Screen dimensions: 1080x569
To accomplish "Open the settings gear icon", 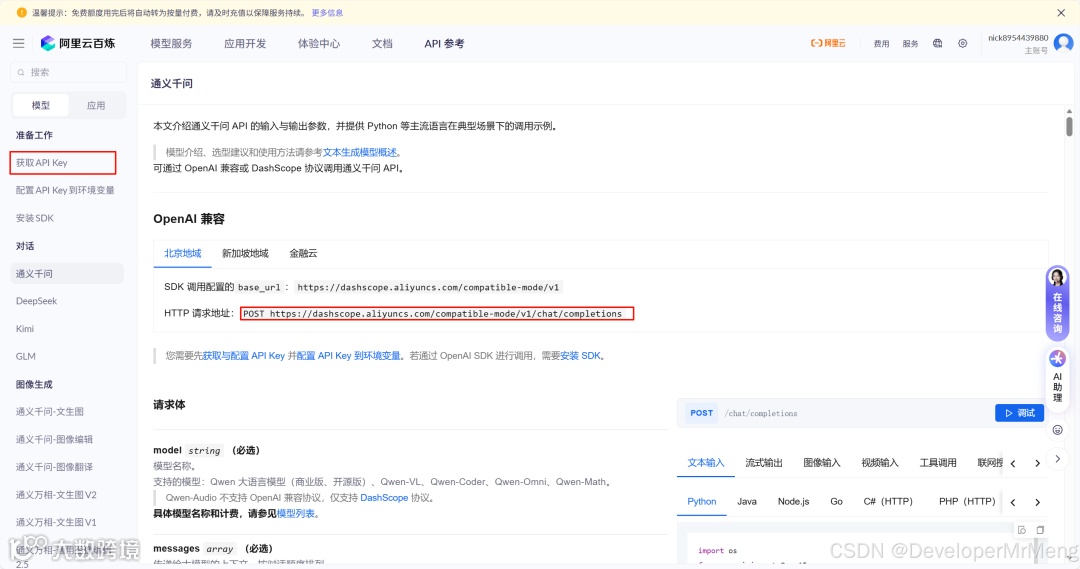I will [x=962, y=43].
